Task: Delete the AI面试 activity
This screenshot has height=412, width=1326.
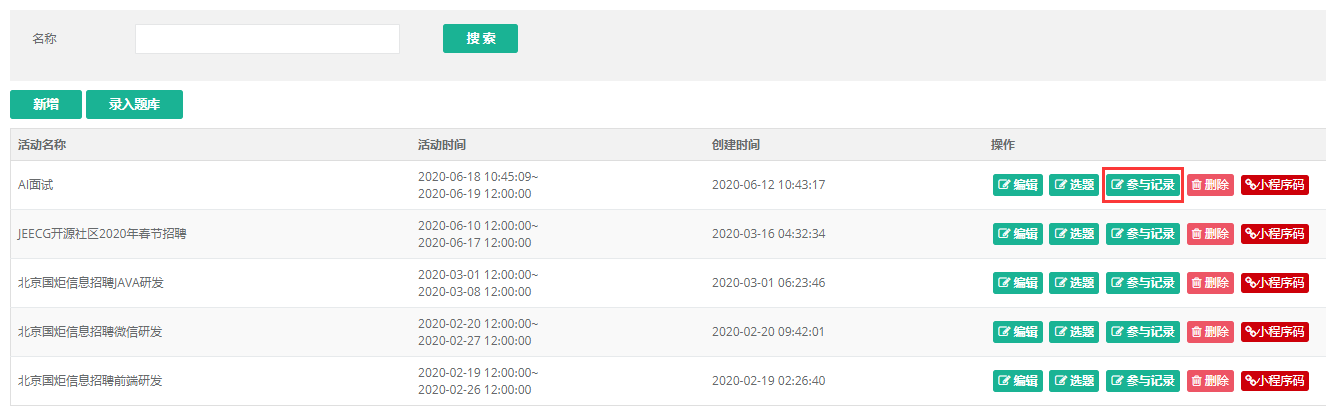Action: tap(1210, 185)
